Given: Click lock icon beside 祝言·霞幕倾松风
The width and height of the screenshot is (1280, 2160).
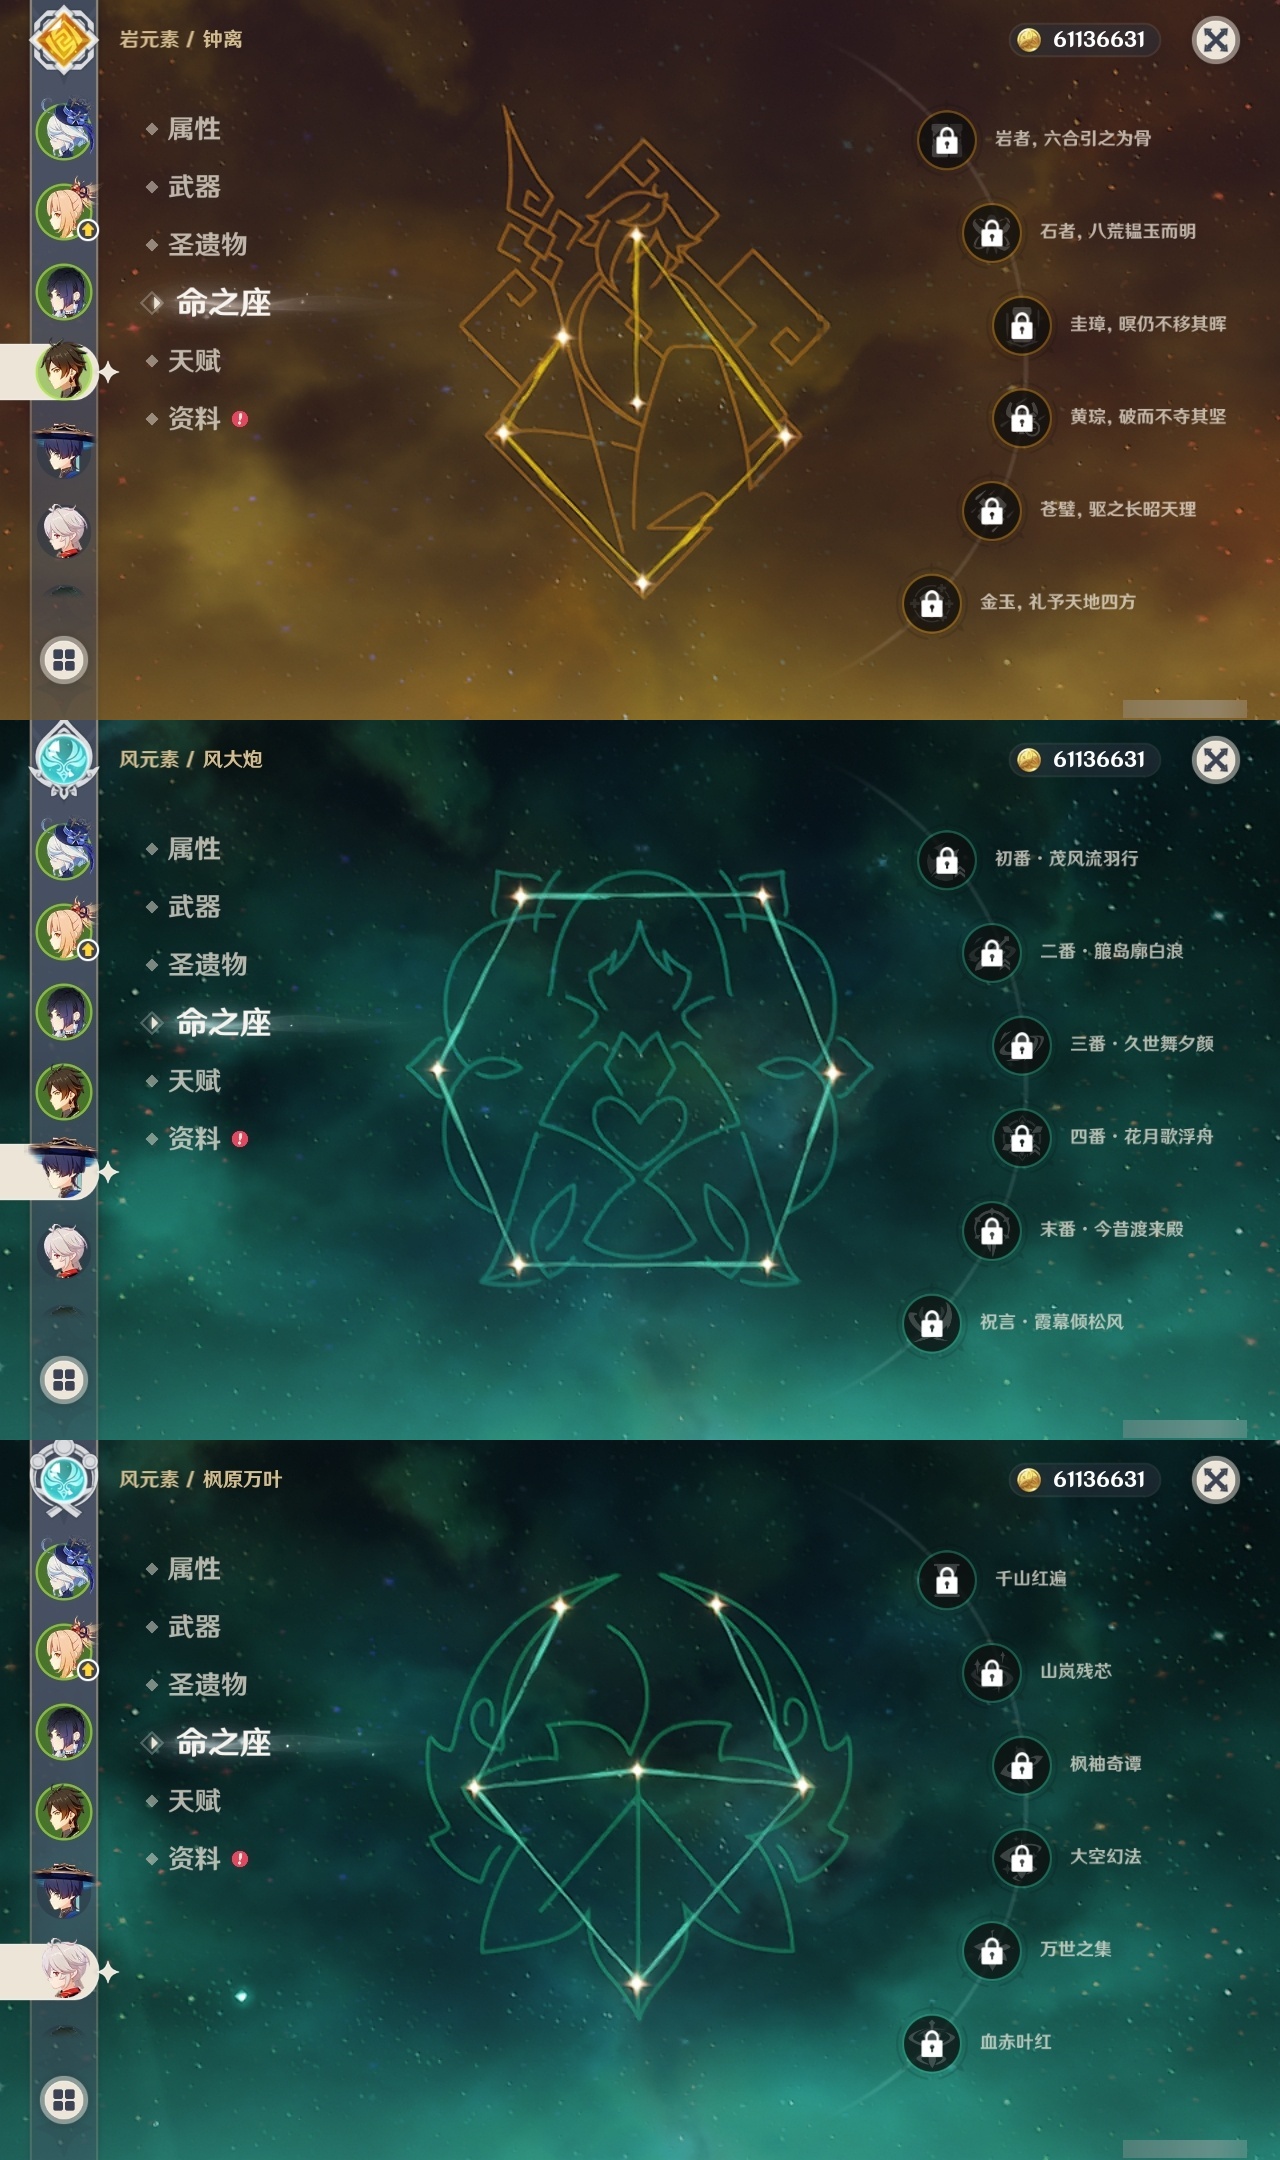Looking at the screenshot, I should pyautogui.click(x=931, y=1324).
